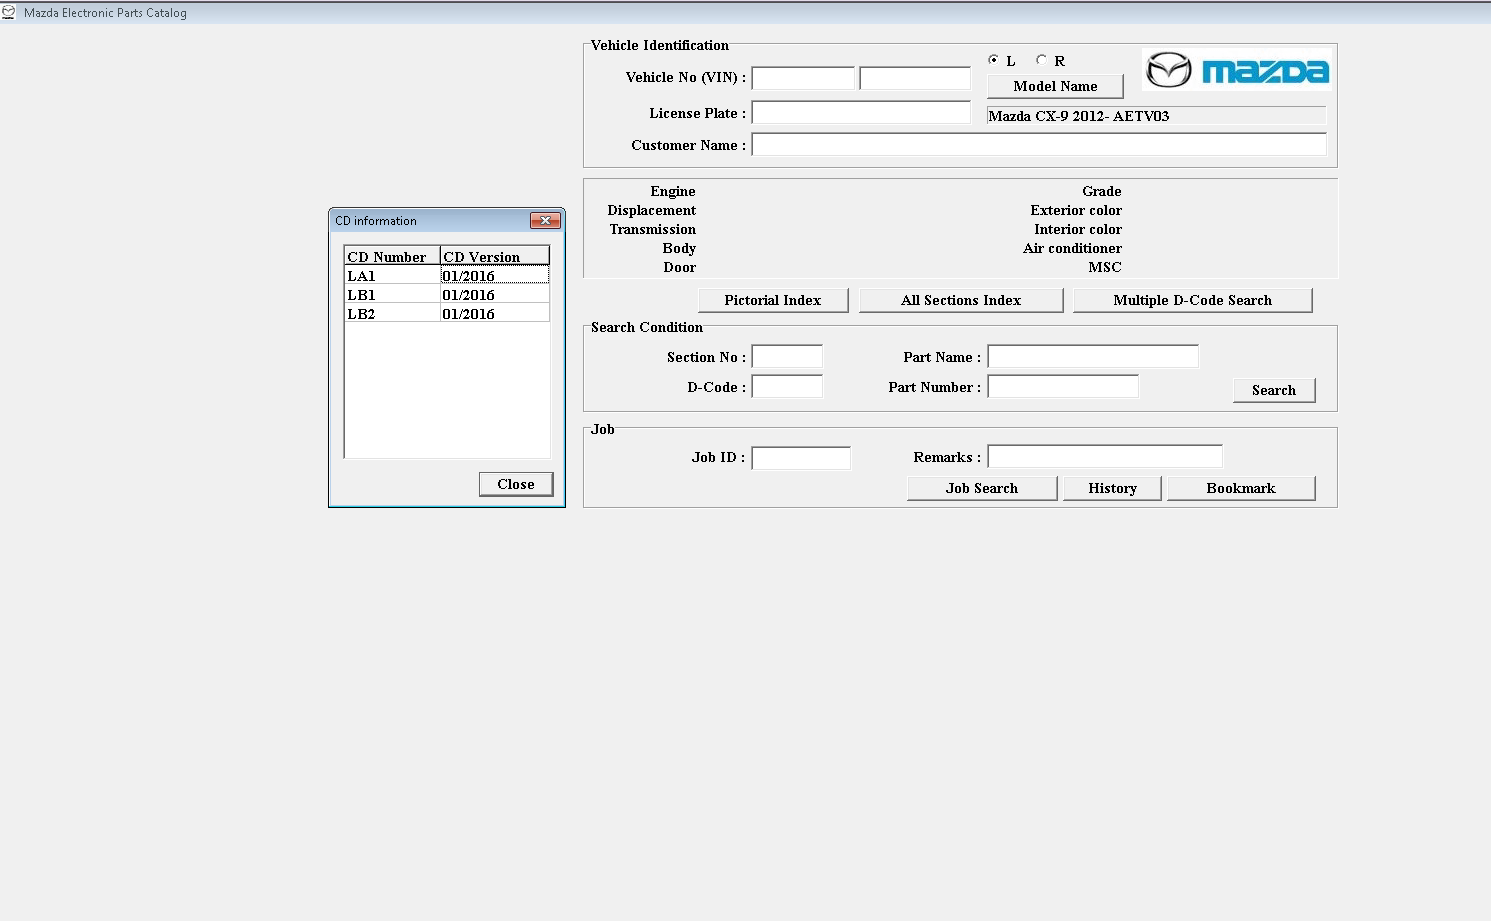Click the D-Code input field
The width and height of the screenshot is (1491, 921).
pyautogui.click(x=787, y=386)
